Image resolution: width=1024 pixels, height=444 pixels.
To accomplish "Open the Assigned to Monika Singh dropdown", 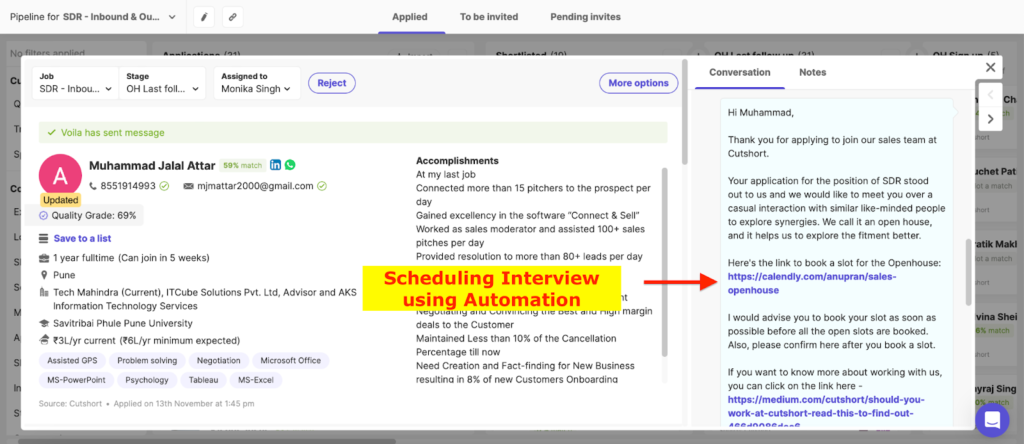I will point(257,83).
